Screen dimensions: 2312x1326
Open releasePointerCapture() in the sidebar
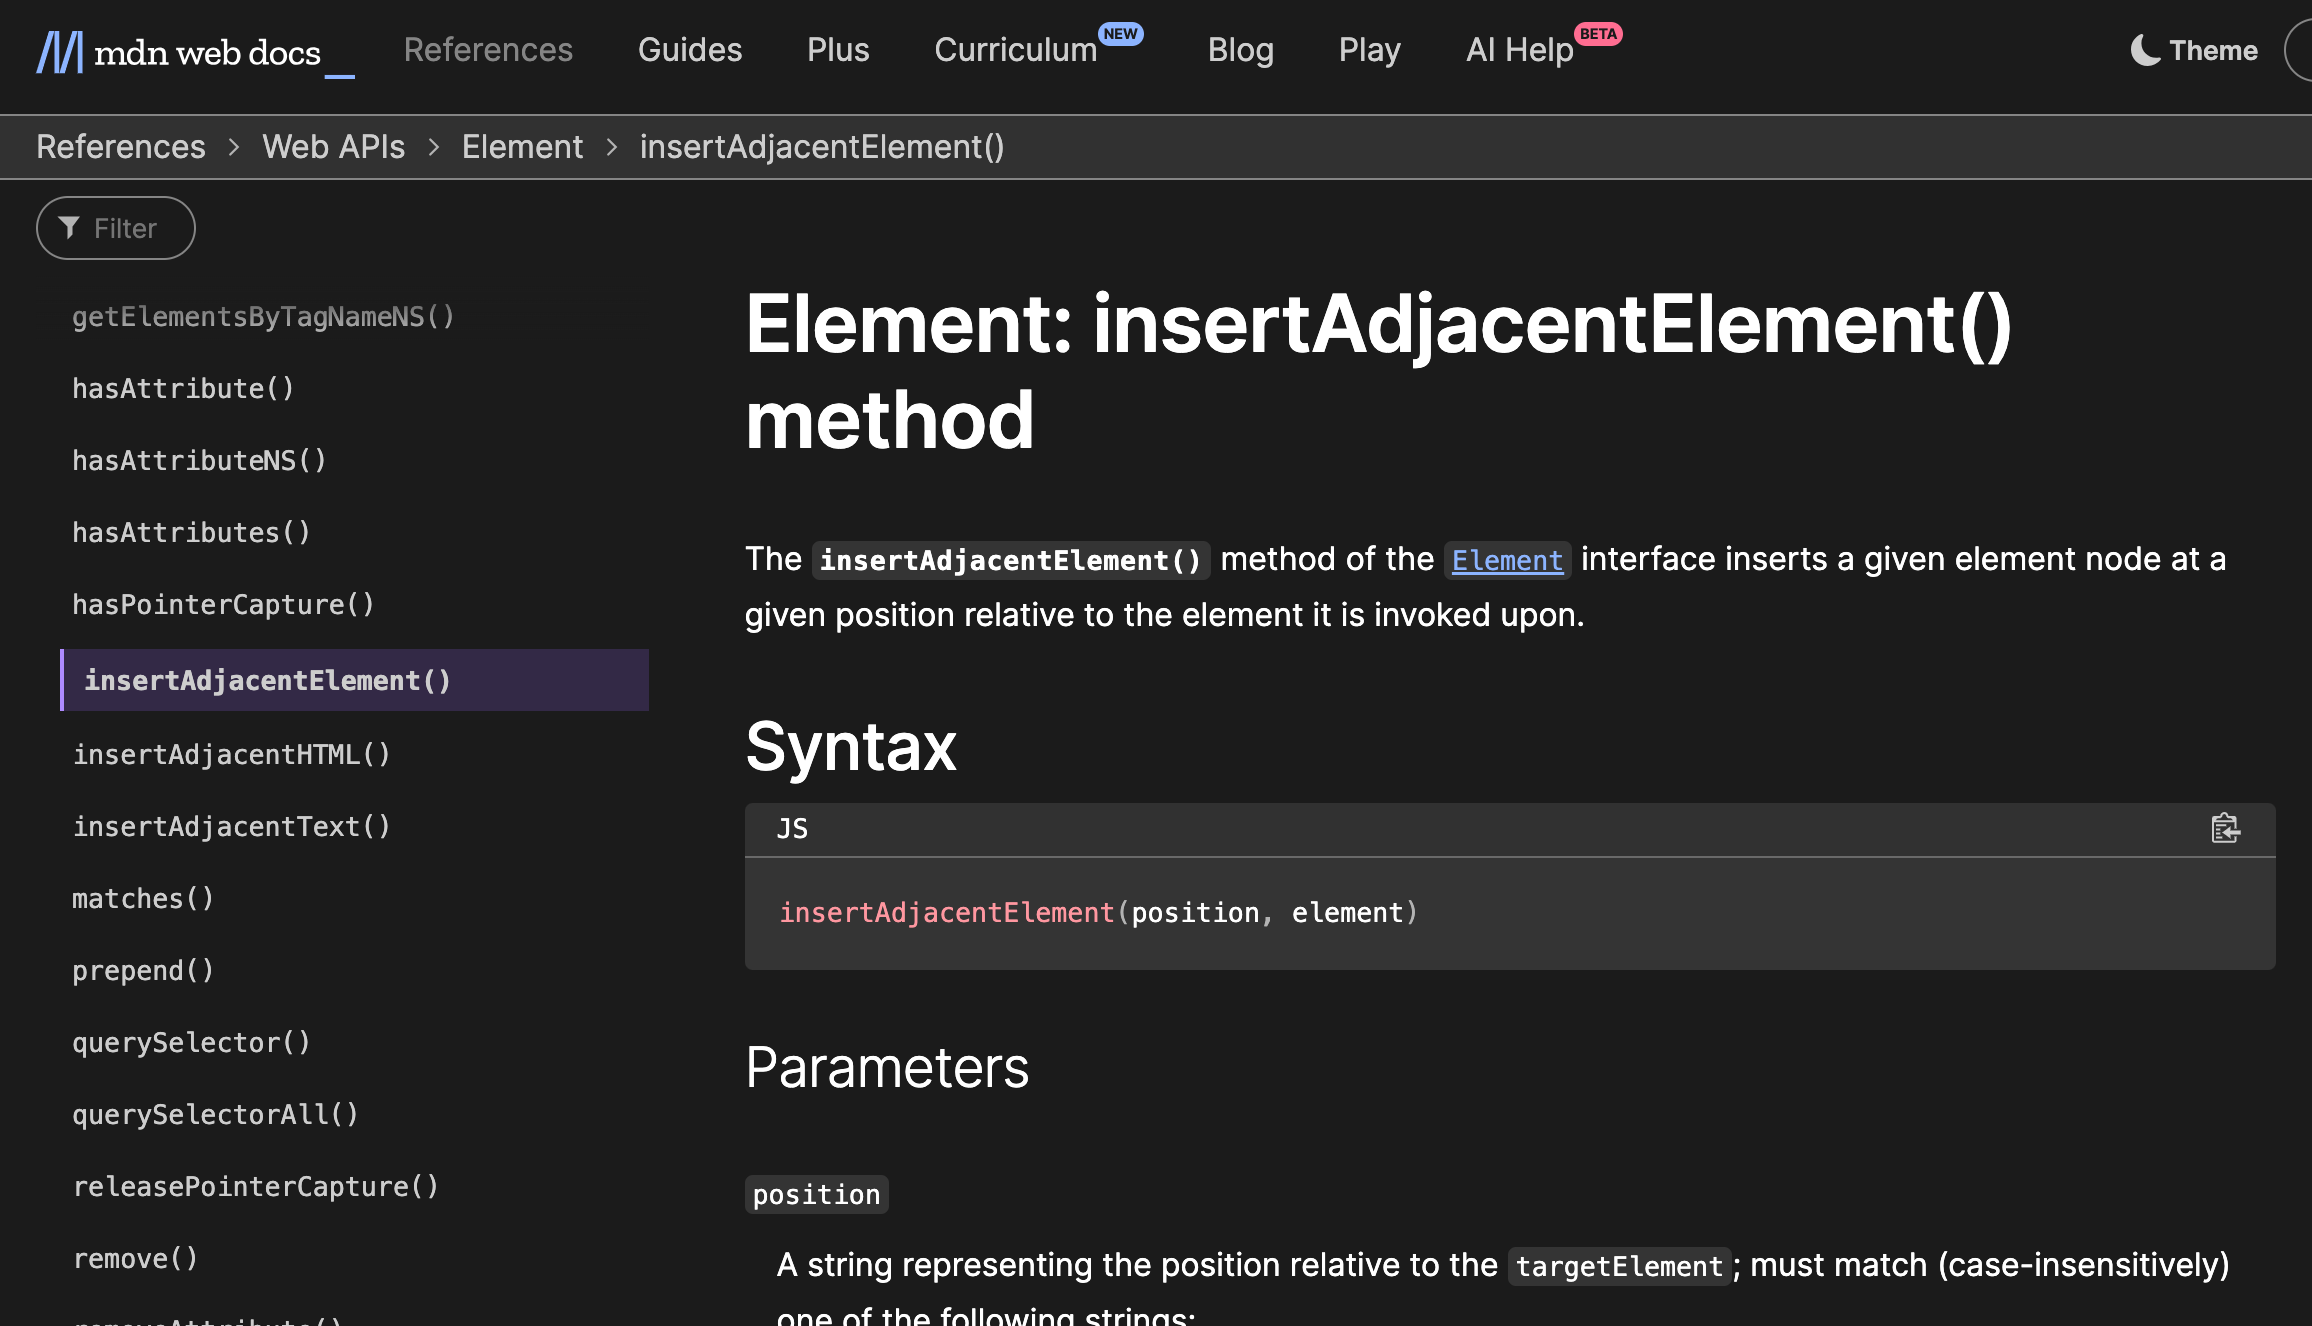[x=255, y=1187]
